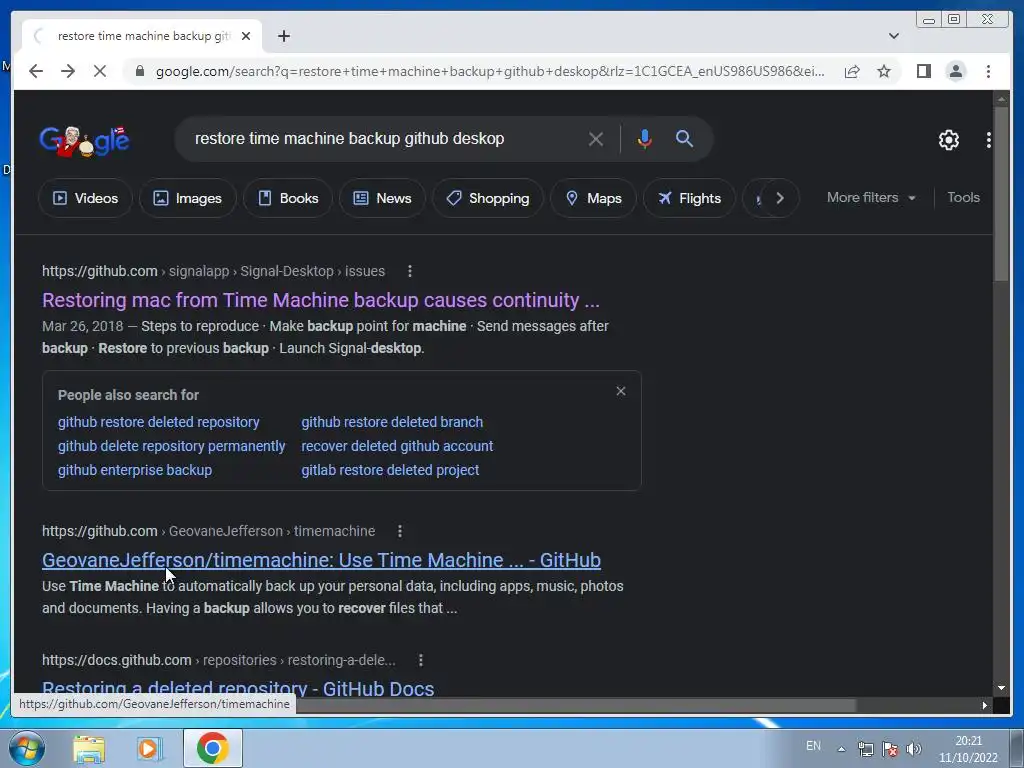The height and width of the screenshot is (768, 1024).
Task: Switch to Images results
Action: [187, 198]
